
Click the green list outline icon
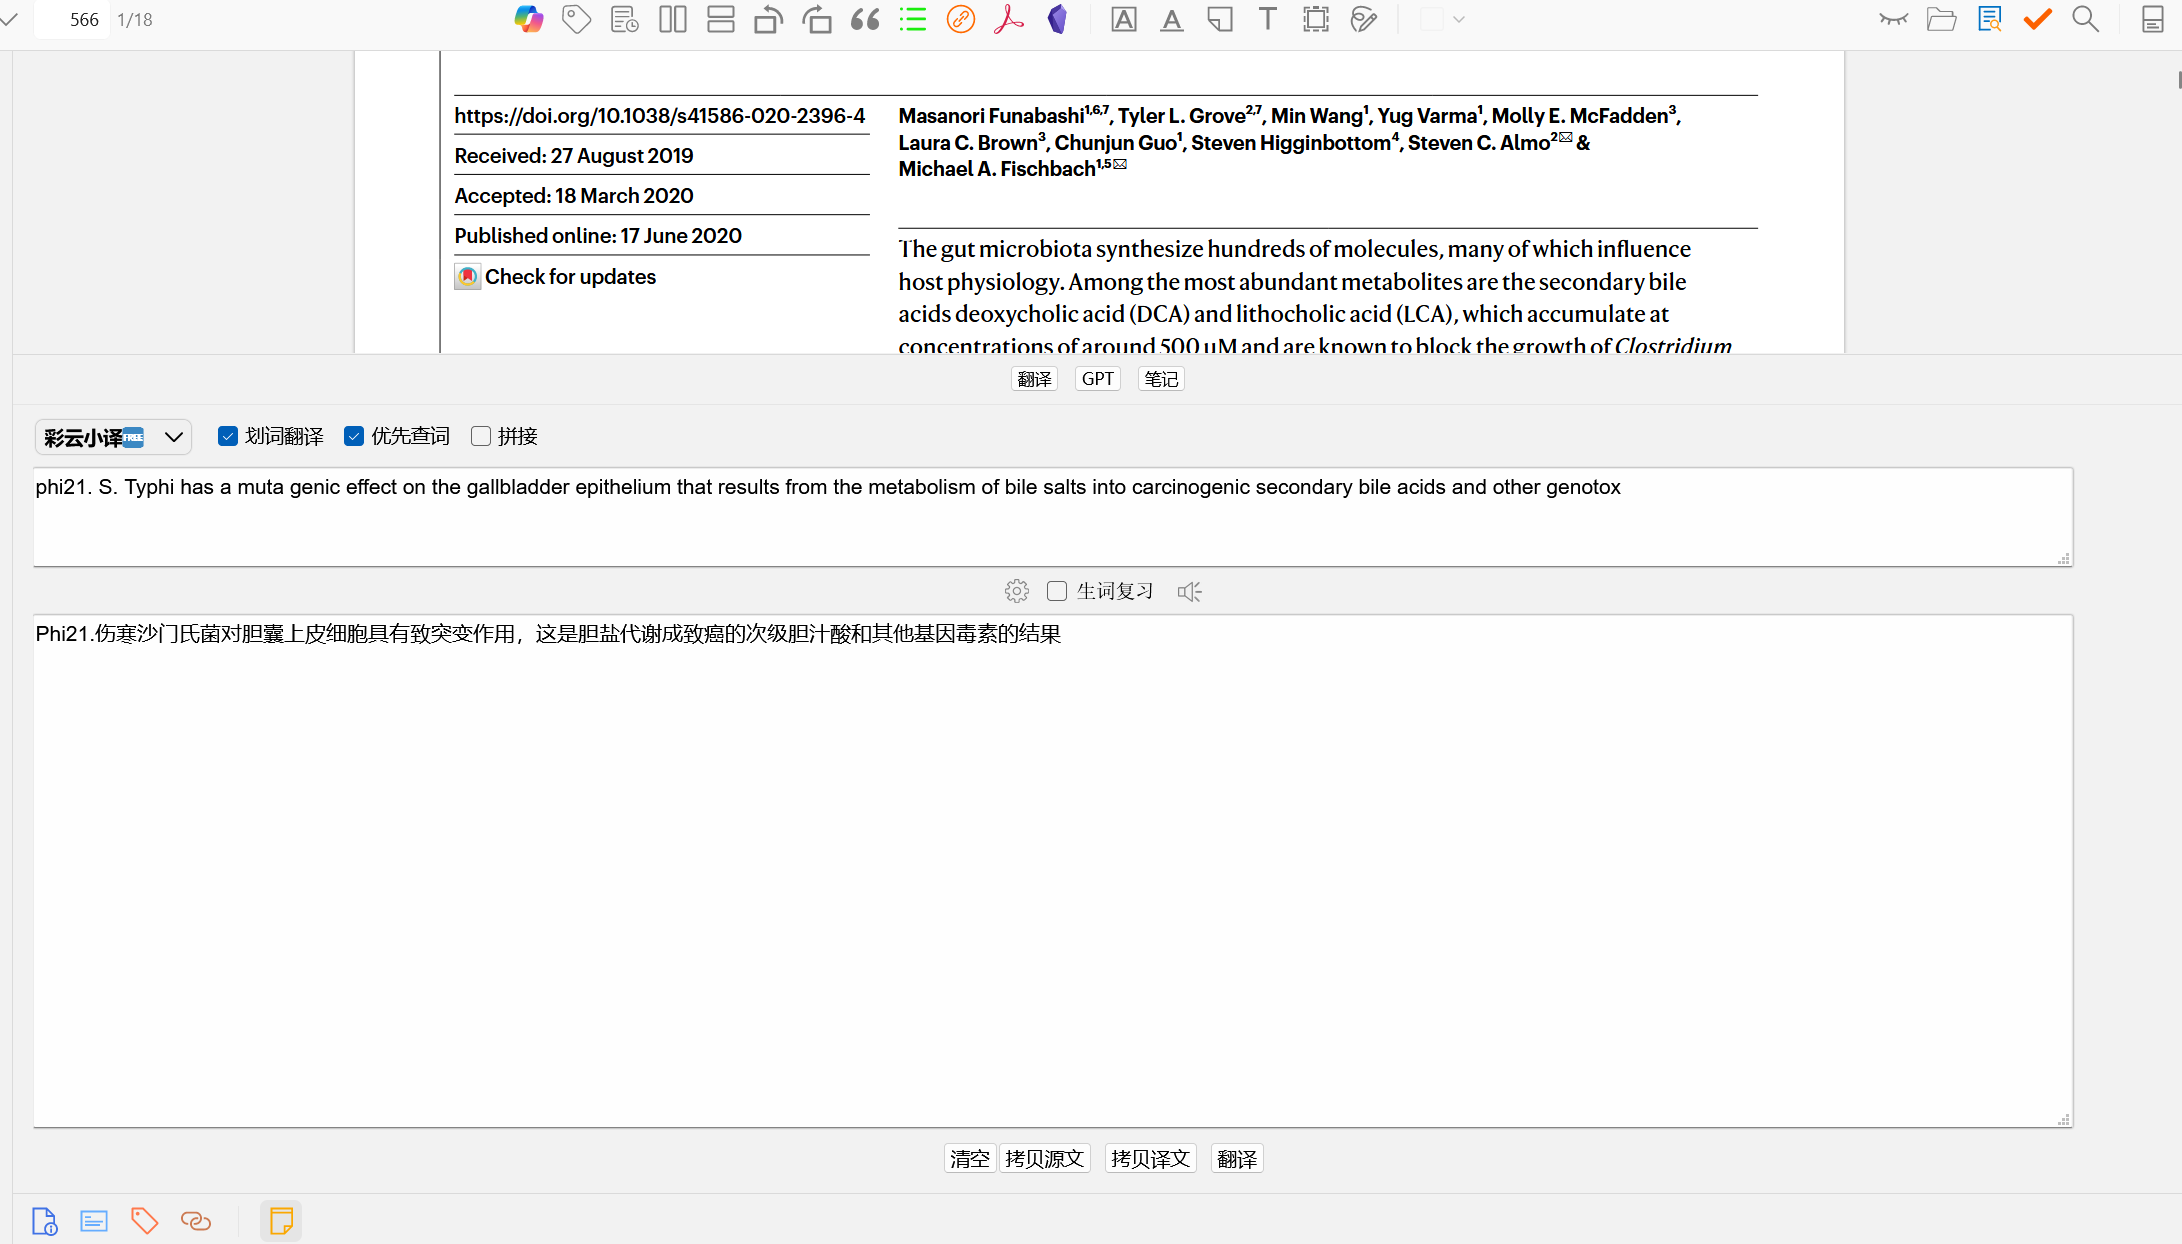tap(912, 19)
